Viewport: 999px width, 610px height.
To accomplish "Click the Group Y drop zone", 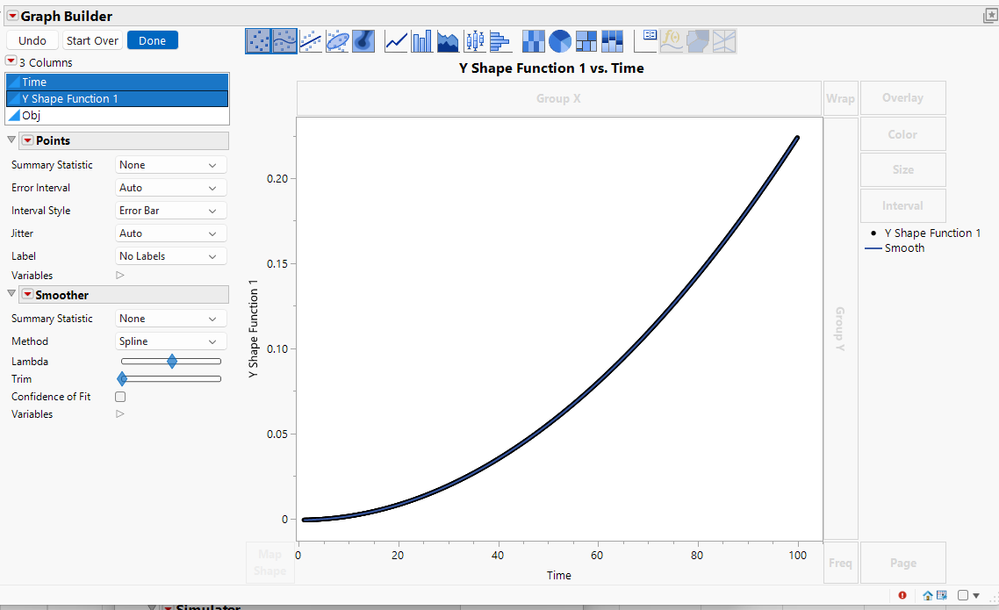I will (x=840, y=329).
